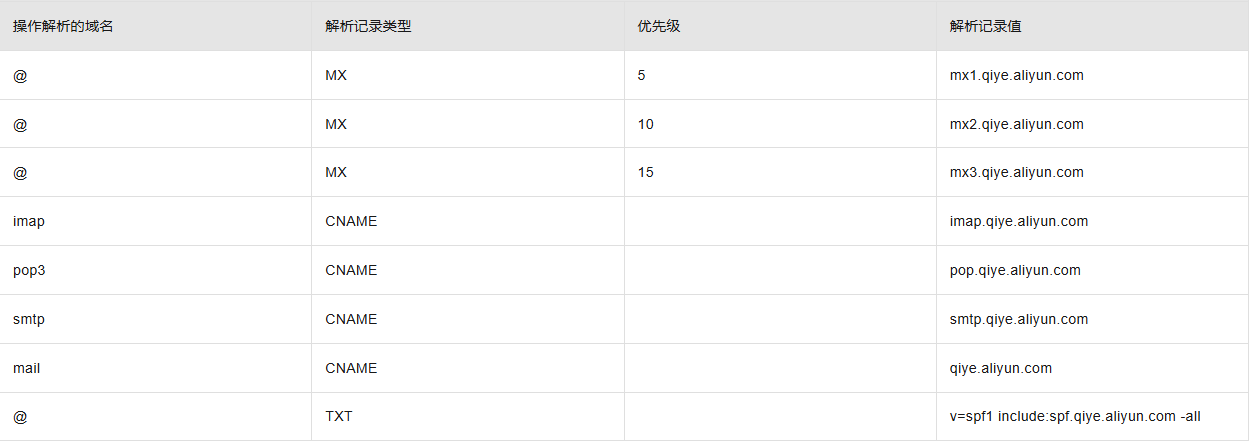The image size is (1250, 445).
Task: Select the mx3.qiye.aliyun.com record value
Action: point(1016,172)
